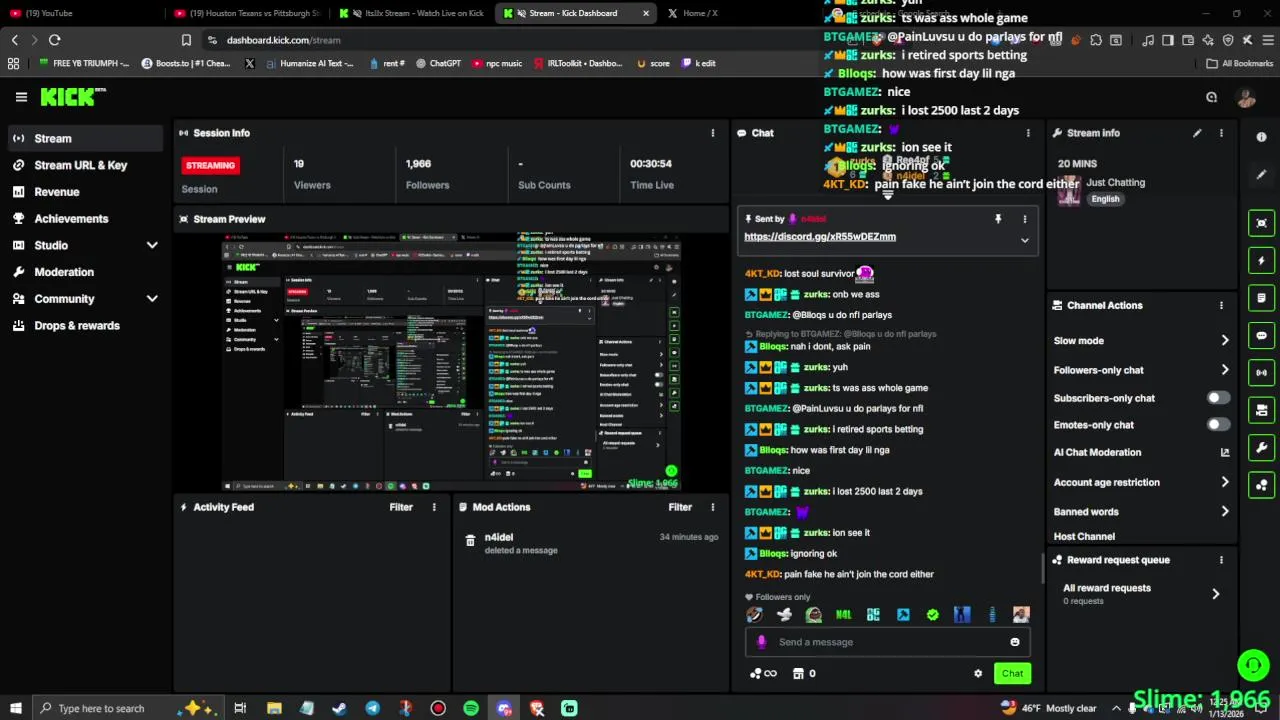1280x720 pixels.
Task: Open Channel Actions three-dot menu
Action: click(1221, 305)
